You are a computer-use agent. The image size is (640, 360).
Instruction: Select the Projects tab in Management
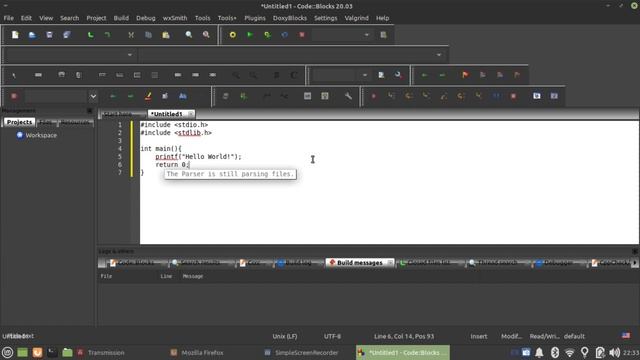click(x=19, y=122)
